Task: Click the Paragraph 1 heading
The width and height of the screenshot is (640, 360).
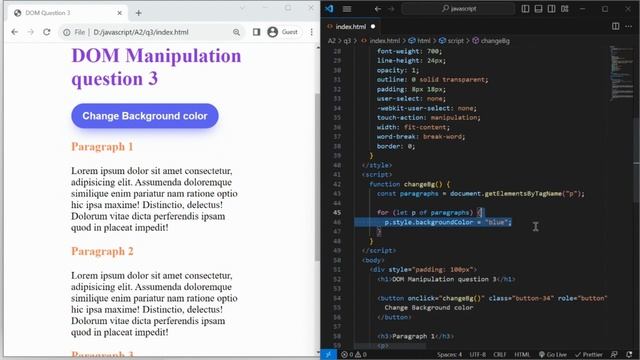Action: click(x=102, y=147)
